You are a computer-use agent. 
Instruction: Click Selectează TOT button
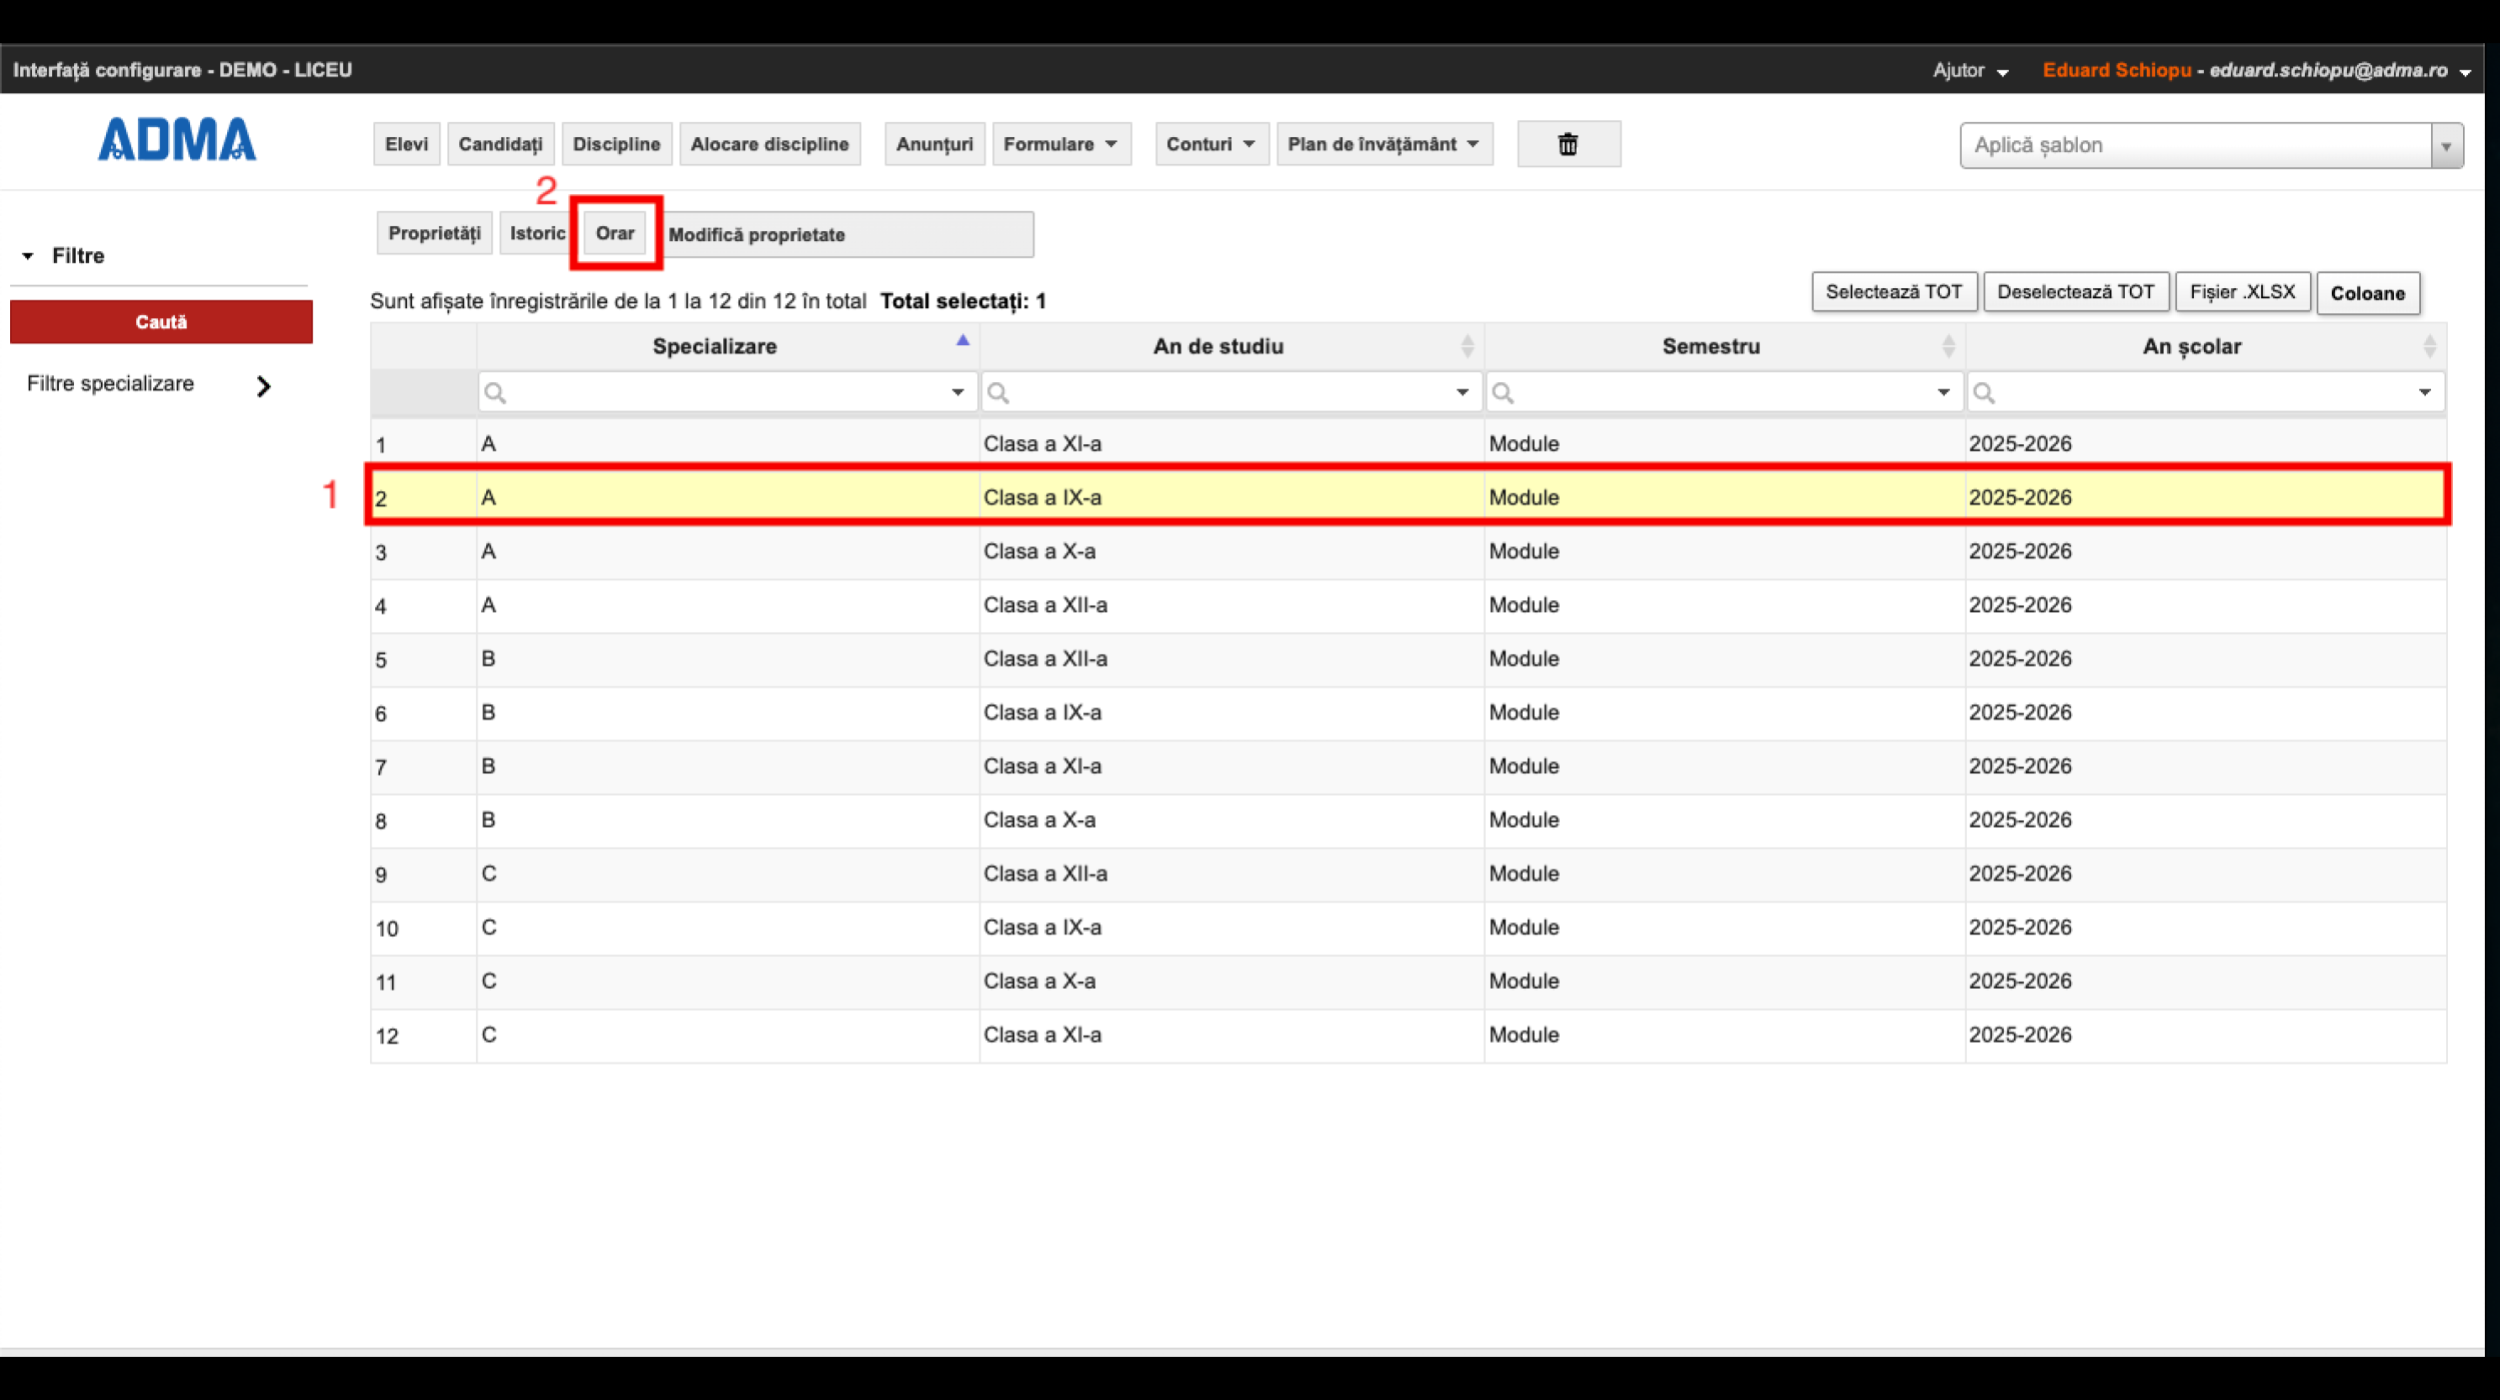click(x=1893, y=292)
